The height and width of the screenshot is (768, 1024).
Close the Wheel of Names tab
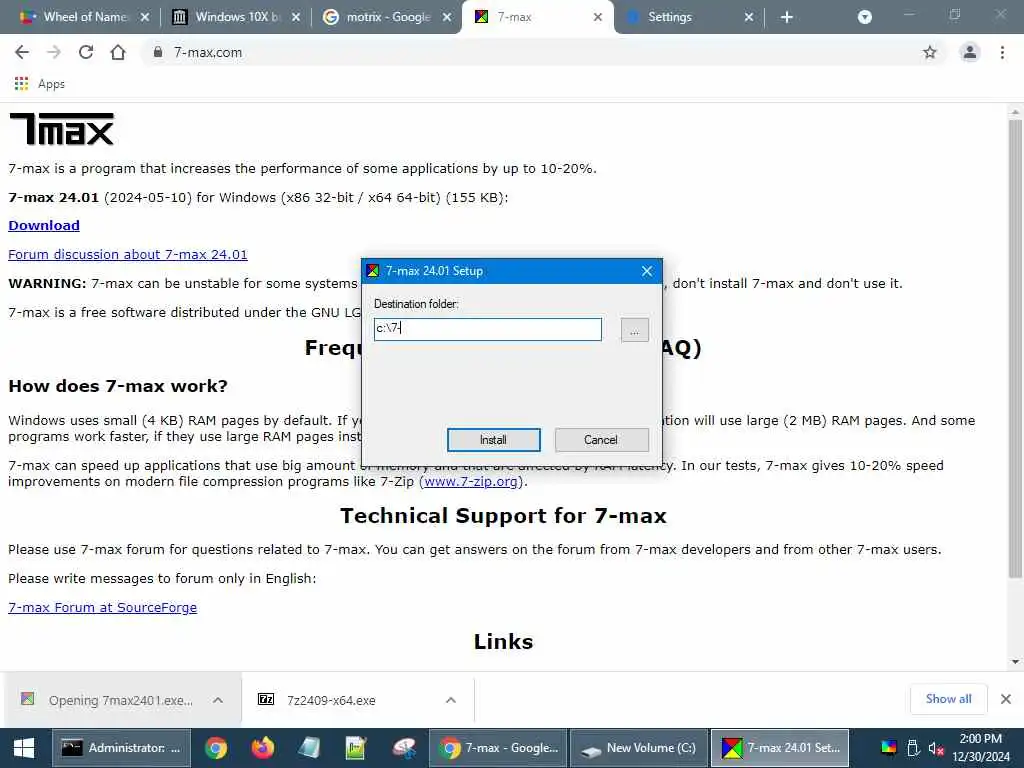tap(145, 17)
